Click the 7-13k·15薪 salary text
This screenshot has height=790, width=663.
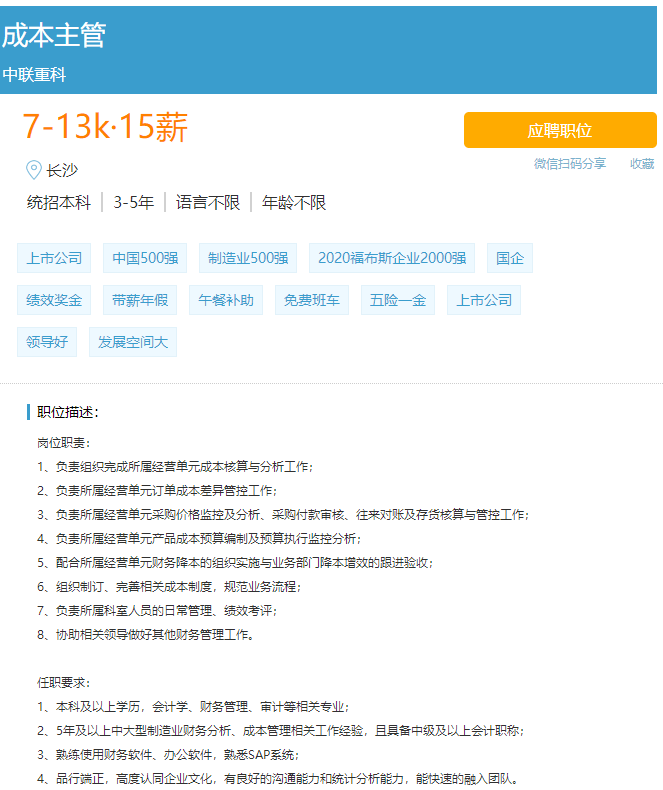click(x=105, y=126)
